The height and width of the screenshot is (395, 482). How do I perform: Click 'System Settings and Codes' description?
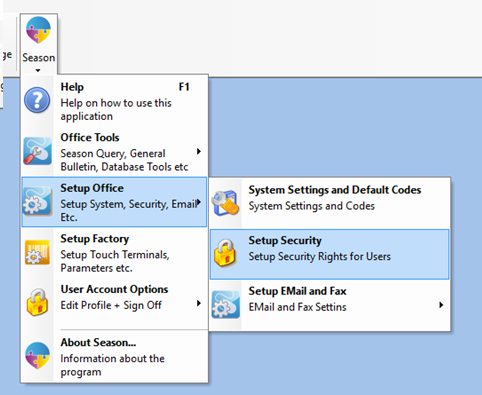click(312, 206)
